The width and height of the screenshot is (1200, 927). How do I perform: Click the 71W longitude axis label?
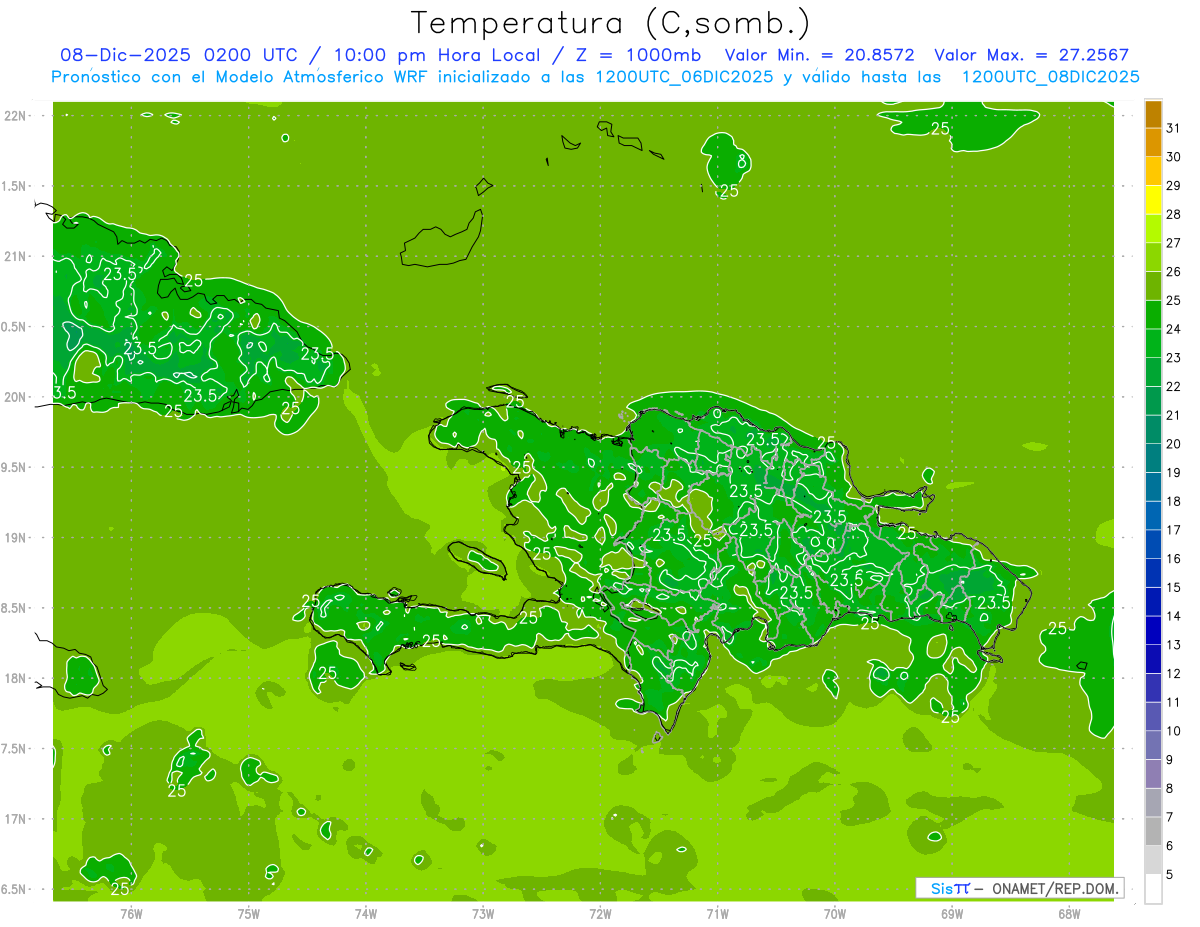[x=717, y=913]
